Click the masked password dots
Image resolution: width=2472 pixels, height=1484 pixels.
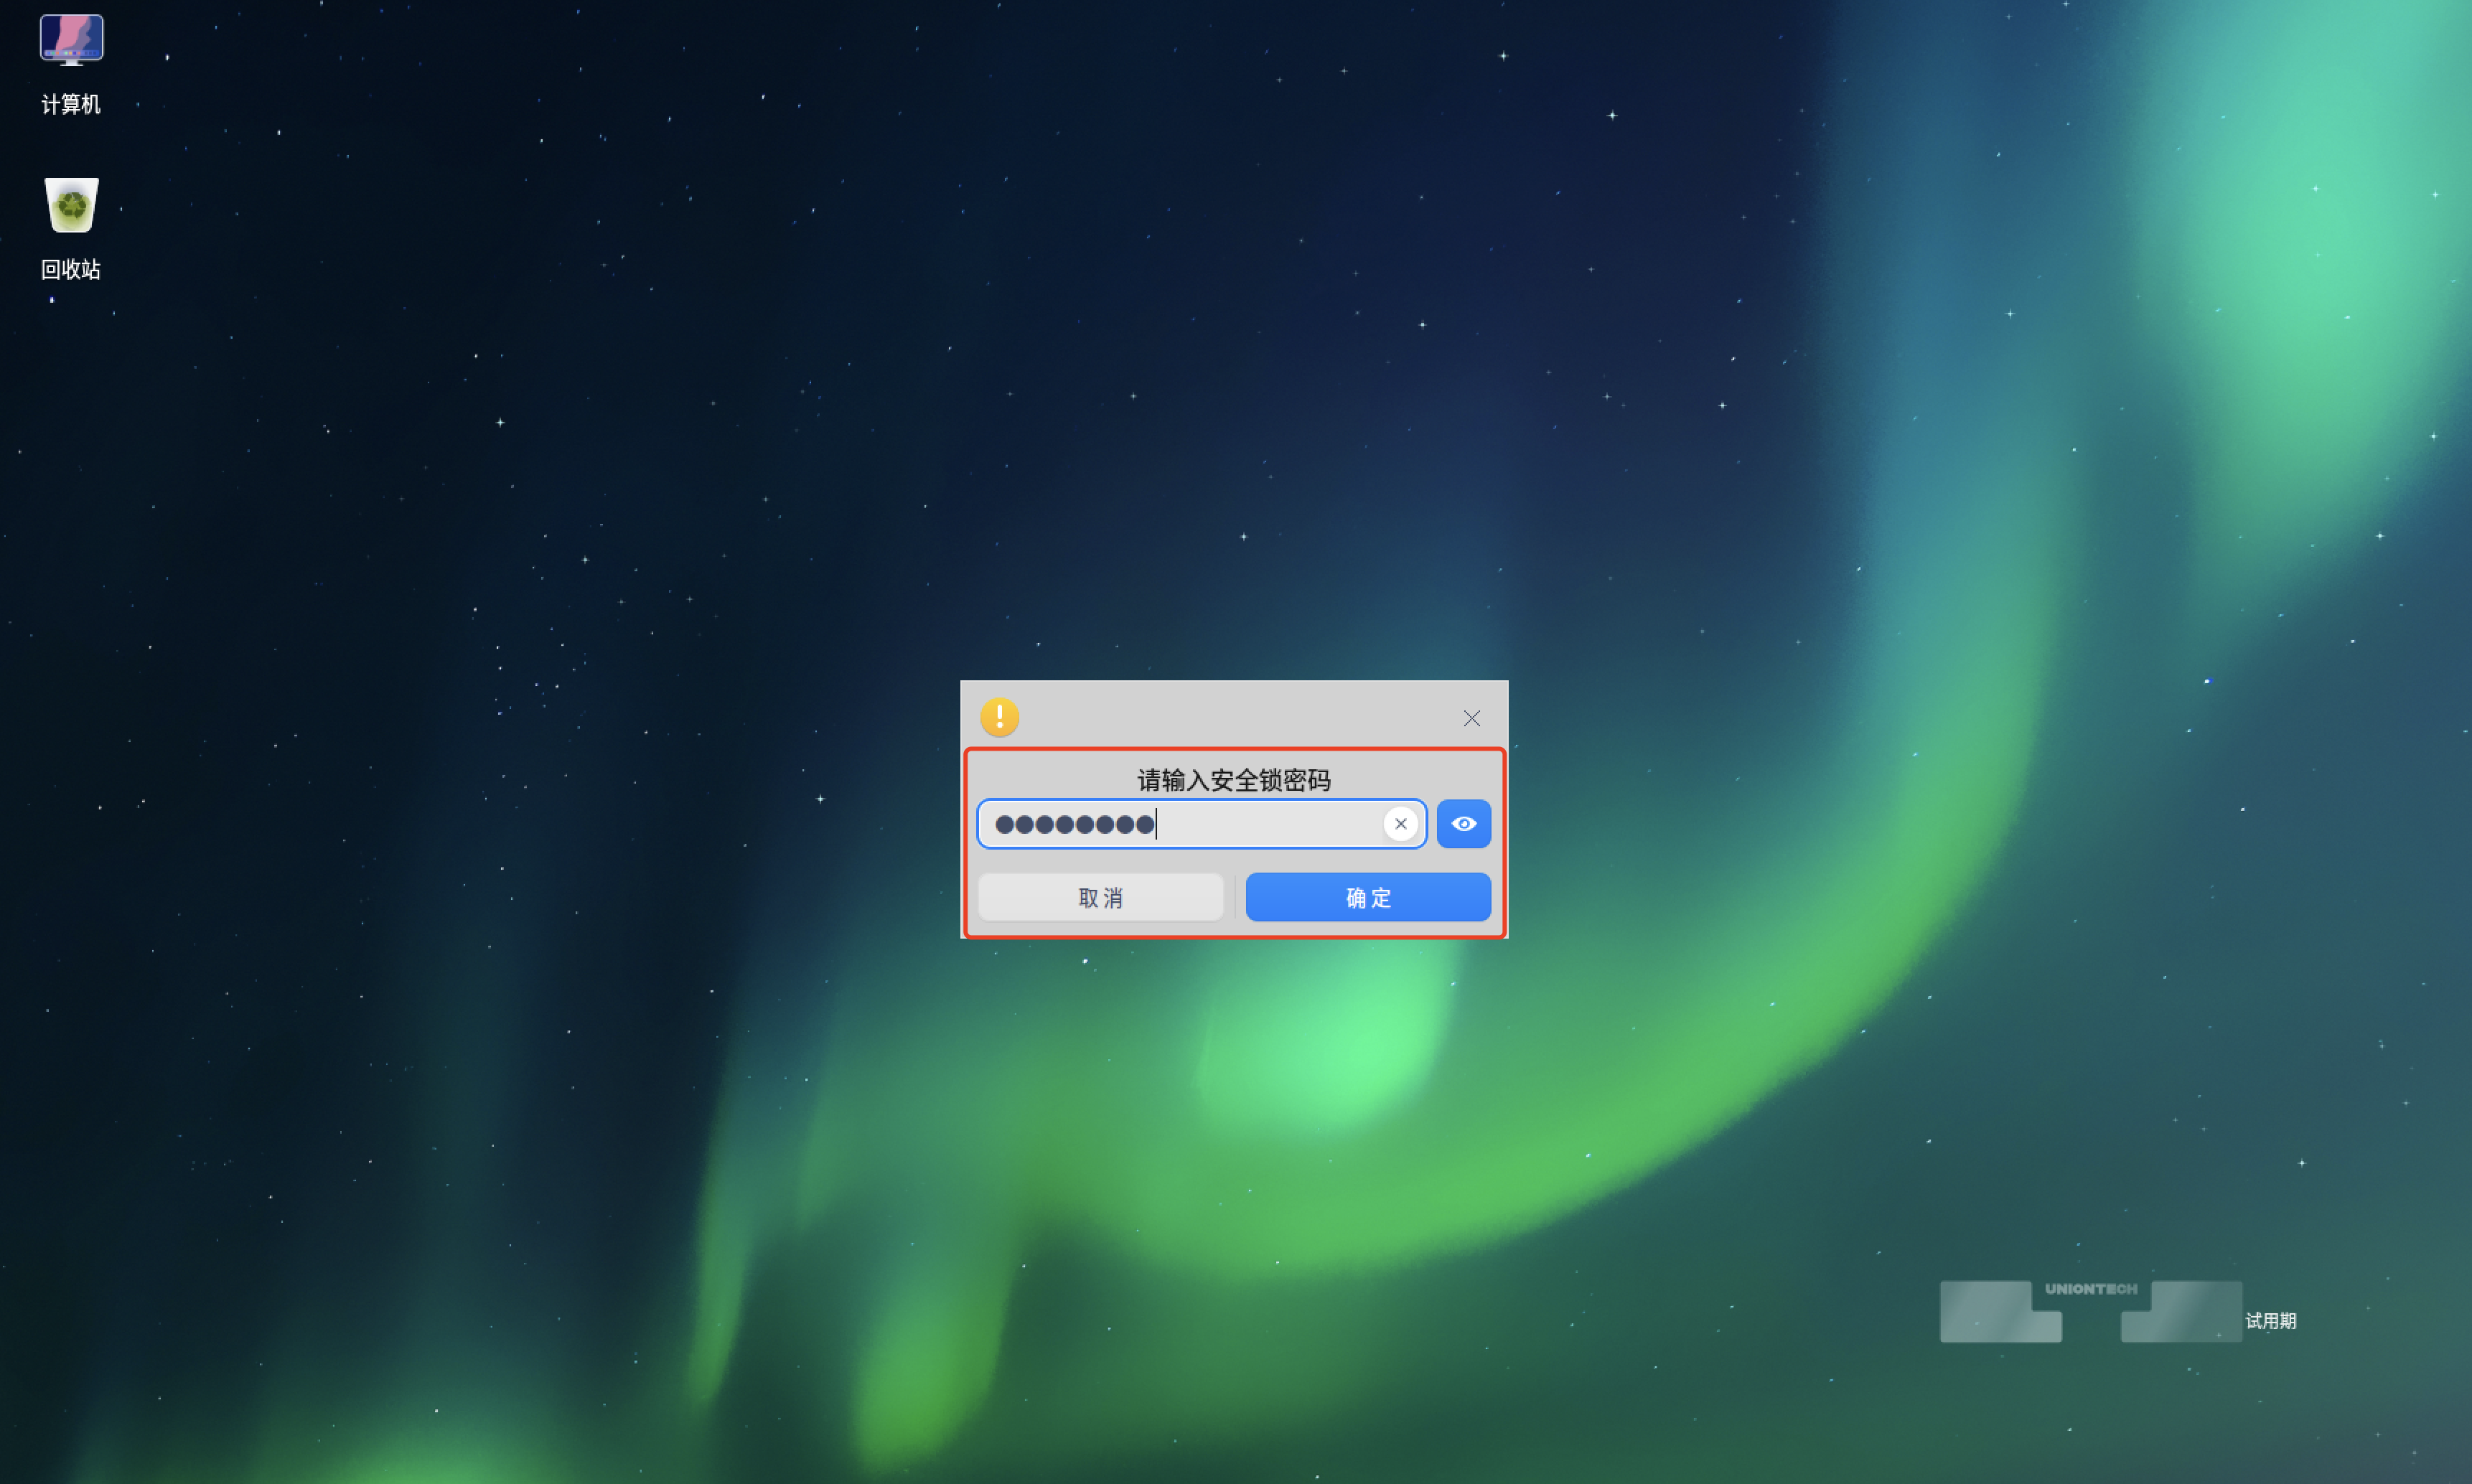click(x=1074, y=825)
